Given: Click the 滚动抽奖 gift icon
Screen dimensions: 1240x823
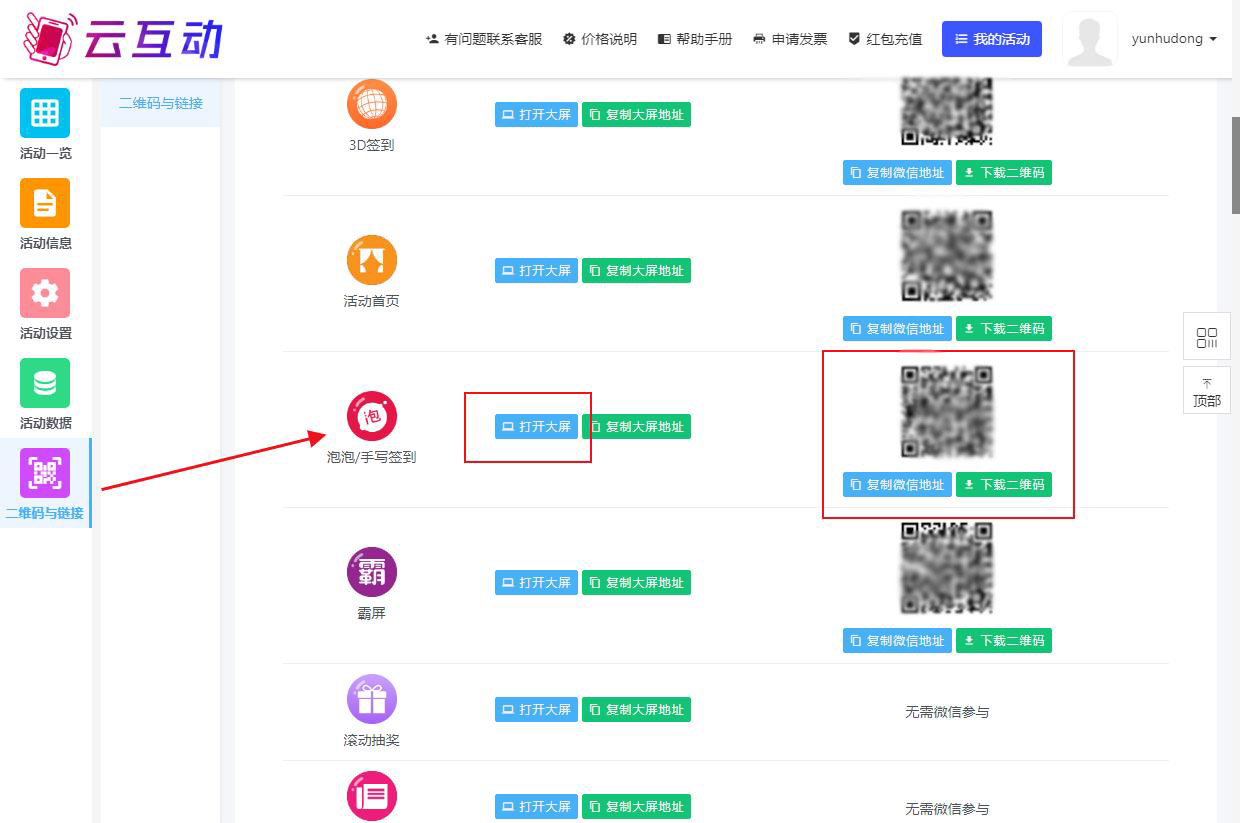Looking at the screenshot, I should point(372,699).
